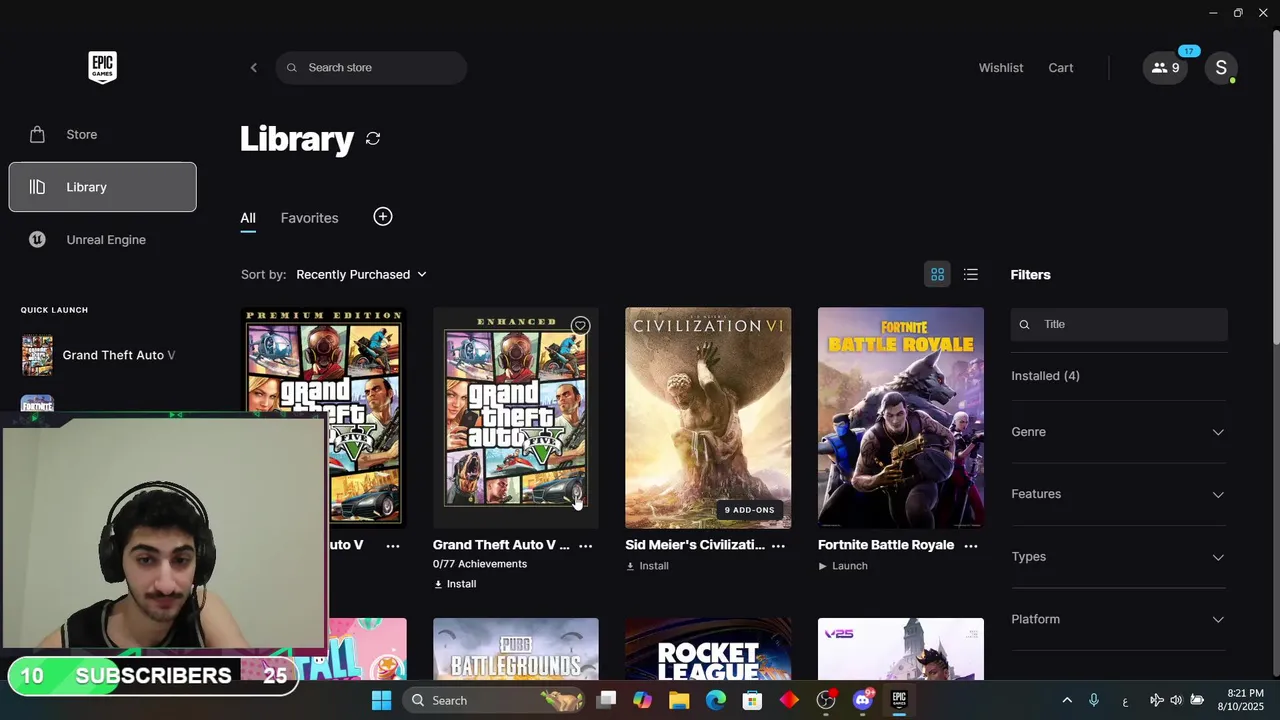
Task: Install Sid Meier's Civilization VI
Action: coord(647,566)
